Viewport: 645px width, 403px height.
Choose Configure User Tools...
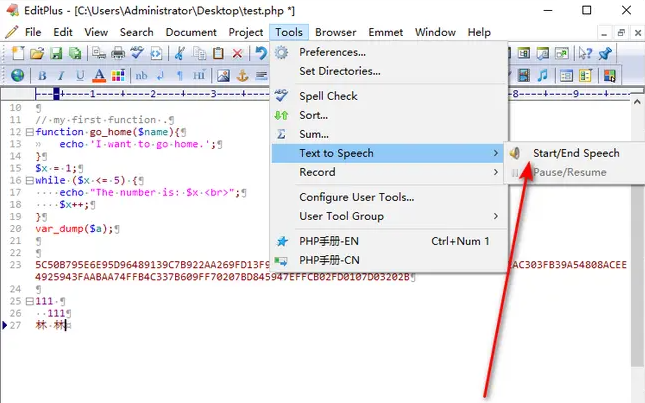[389, 197]
